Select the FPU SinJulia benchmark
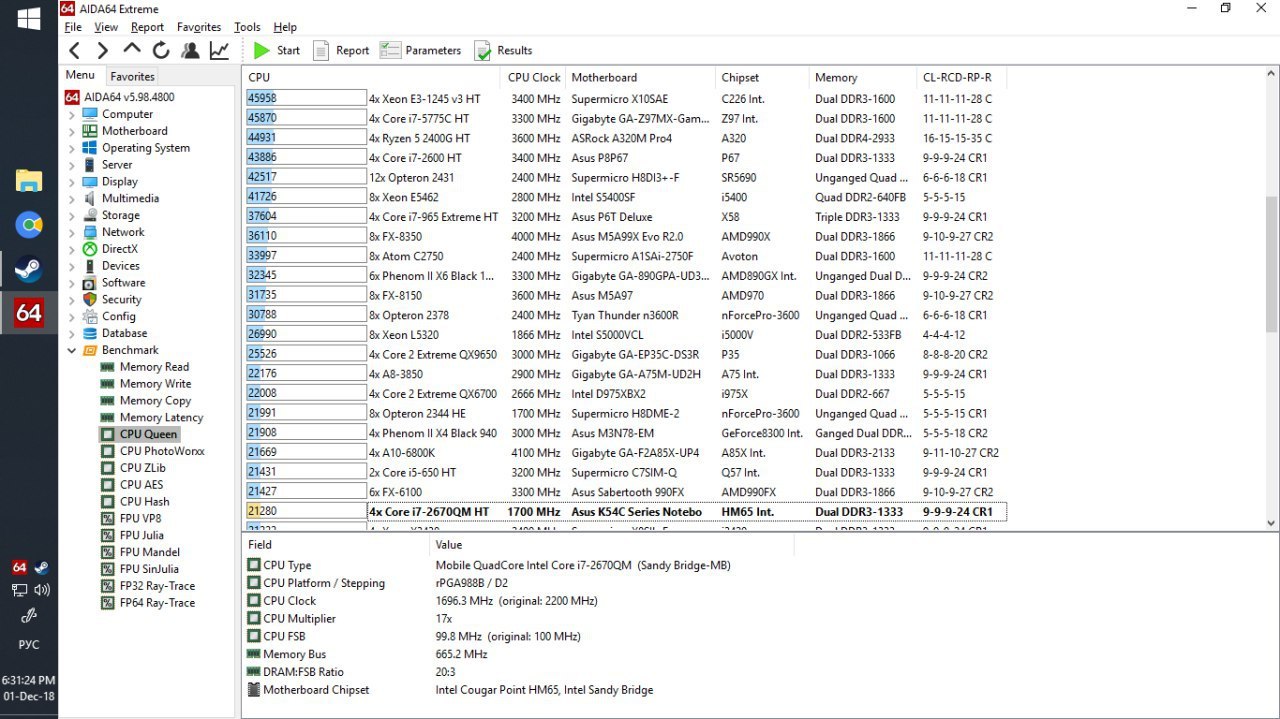This screenshot has height=719, width=1280. click(x=140, y=569)
